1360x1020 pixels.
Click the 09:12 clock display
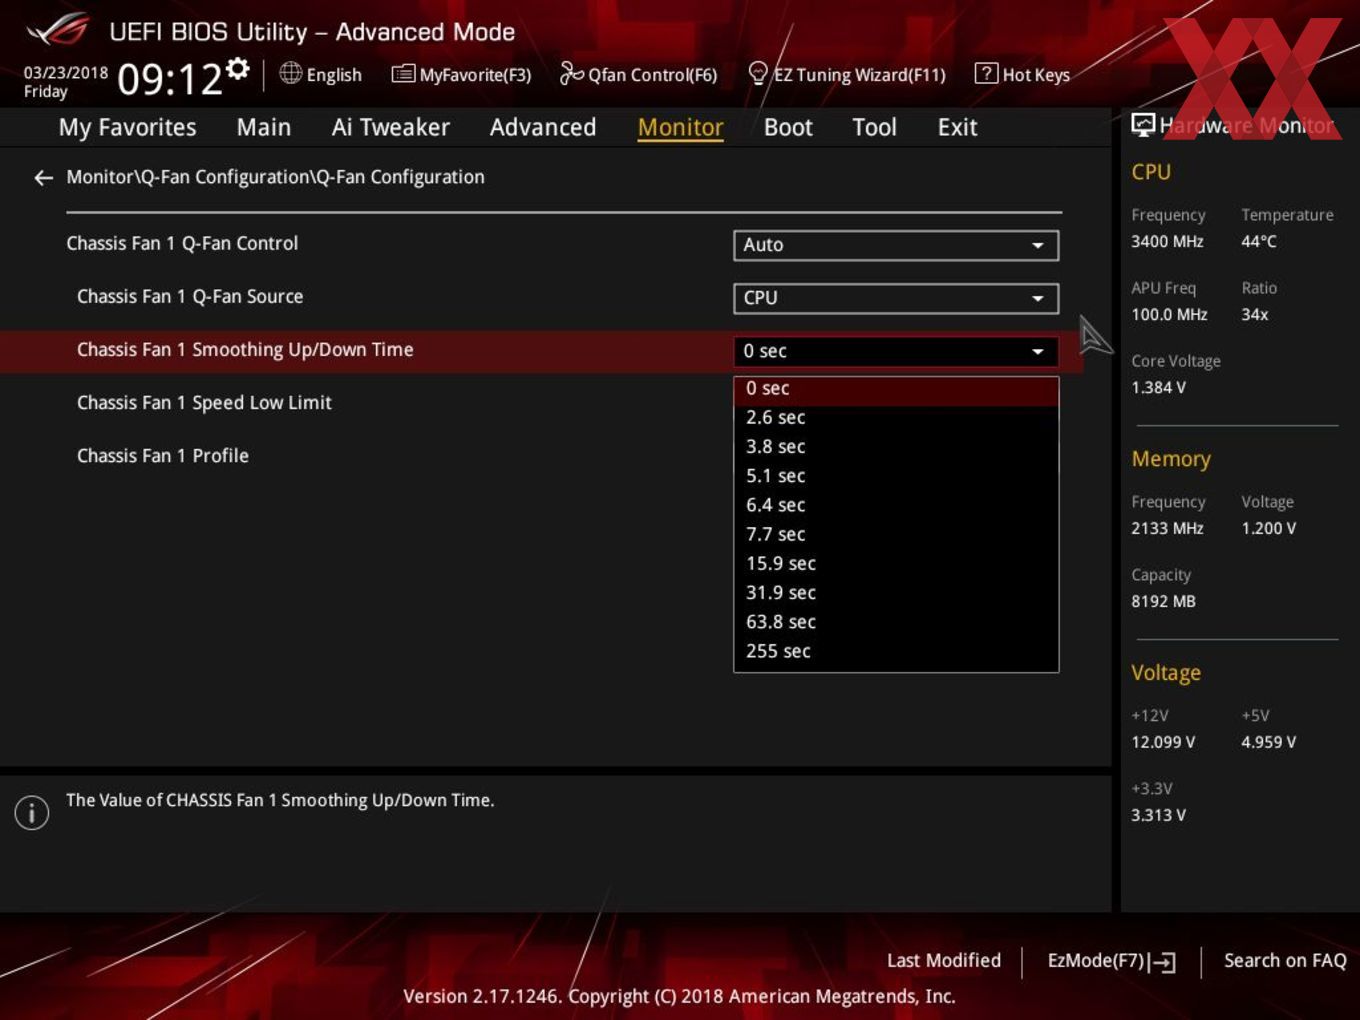[169, 79]
